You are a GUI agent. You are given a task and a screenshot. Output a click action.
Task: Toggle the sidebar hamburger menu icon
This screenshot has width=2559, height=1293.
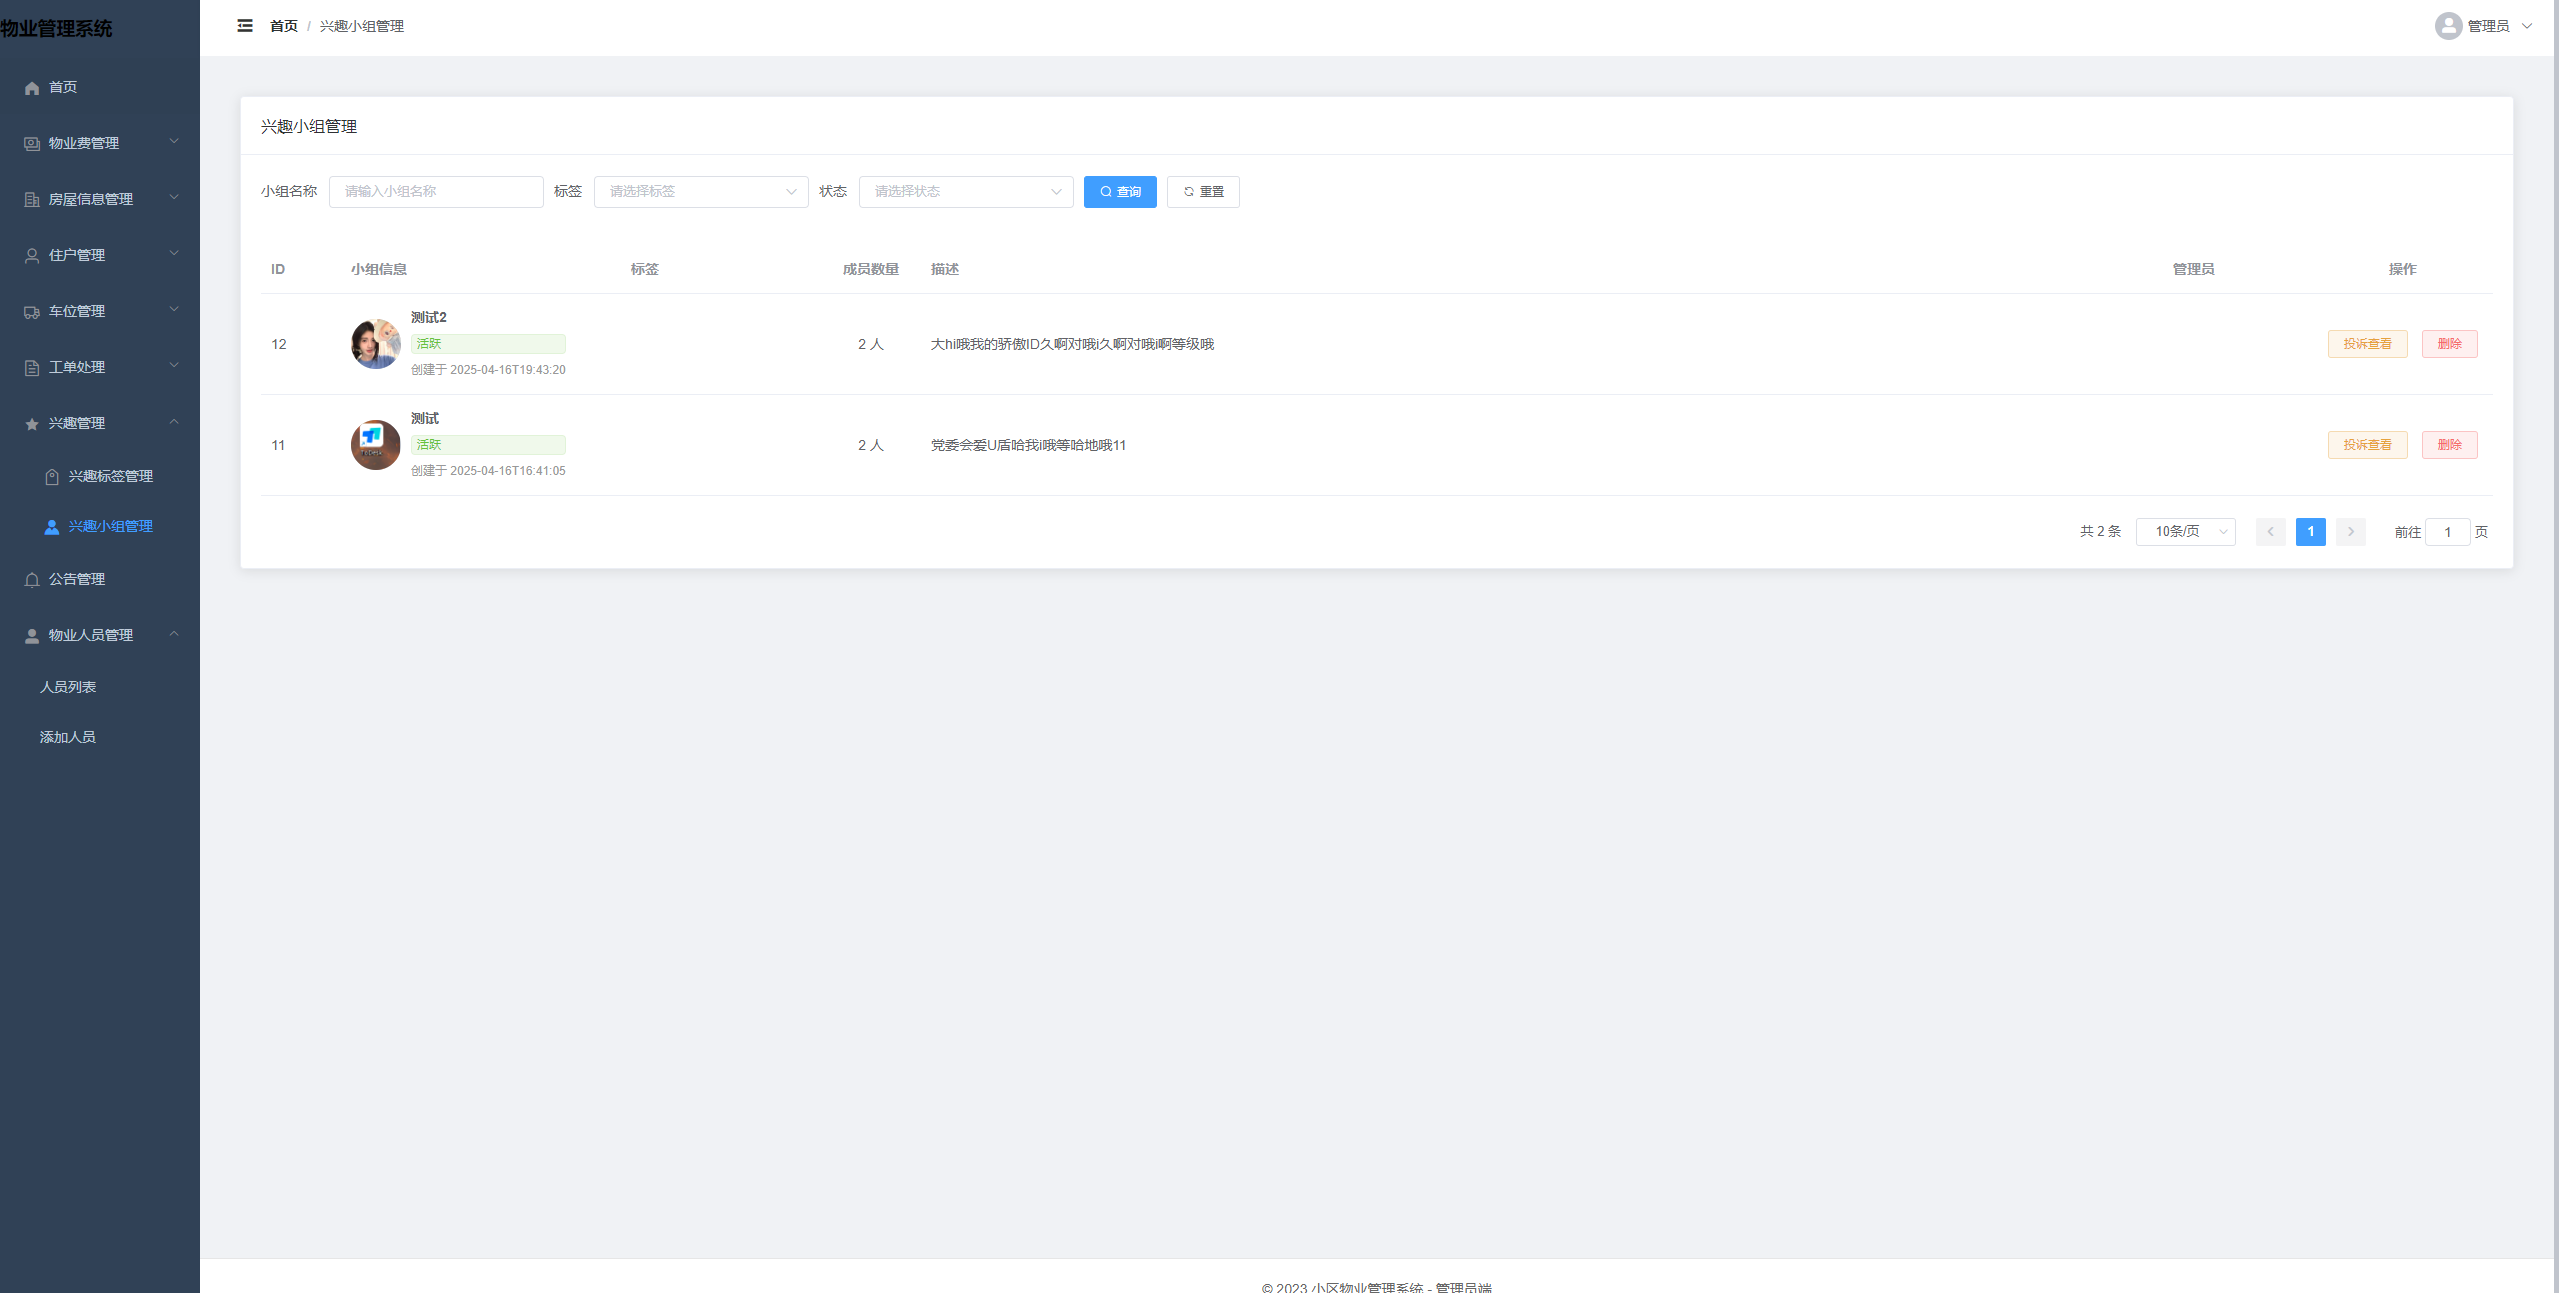click(245, 26)
